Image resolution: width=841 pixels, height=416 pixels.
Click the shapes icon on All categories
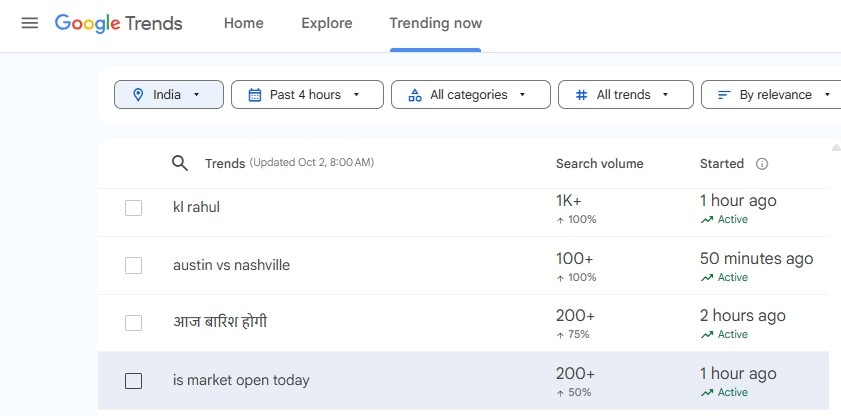coord(414,95)
